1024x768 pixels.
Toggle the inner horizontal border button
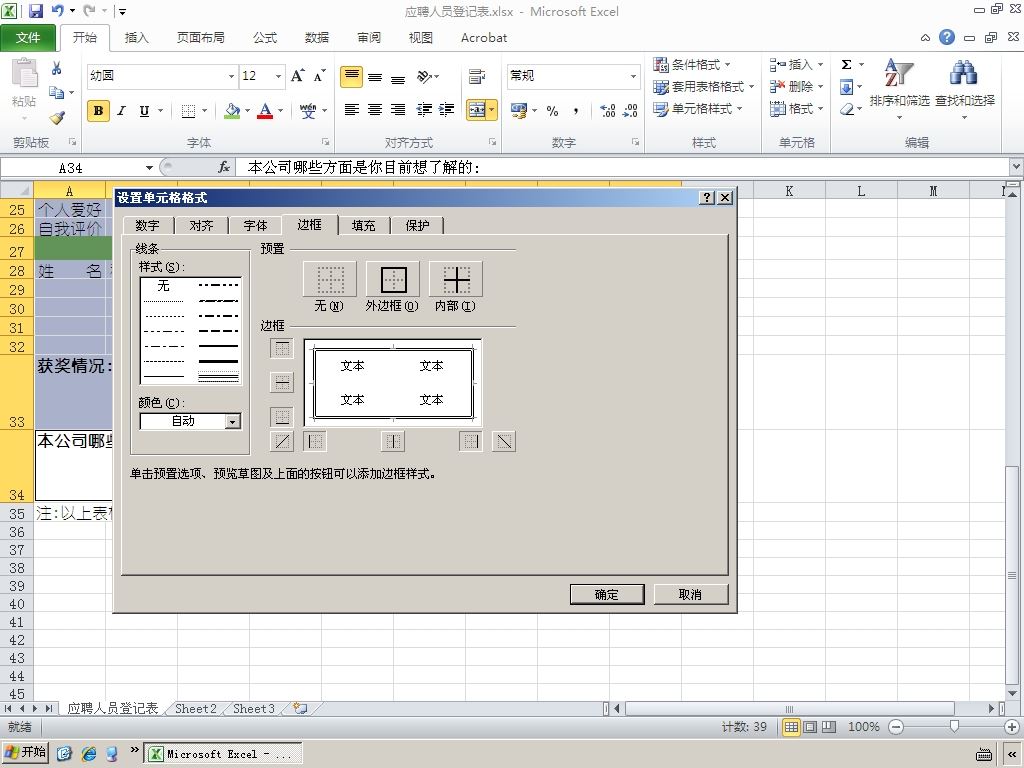[x=282, y=382]
